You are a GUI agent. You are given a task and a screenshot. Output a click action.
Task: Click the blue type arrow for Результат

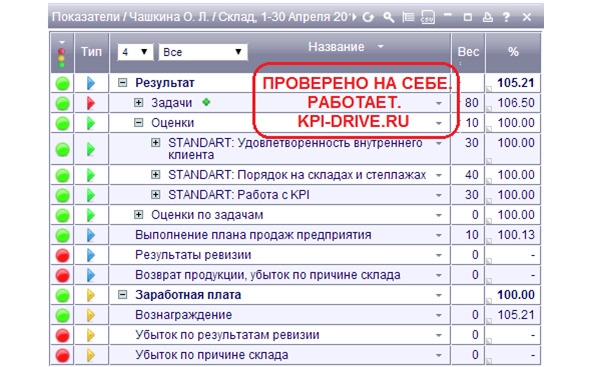coord(90,83)
